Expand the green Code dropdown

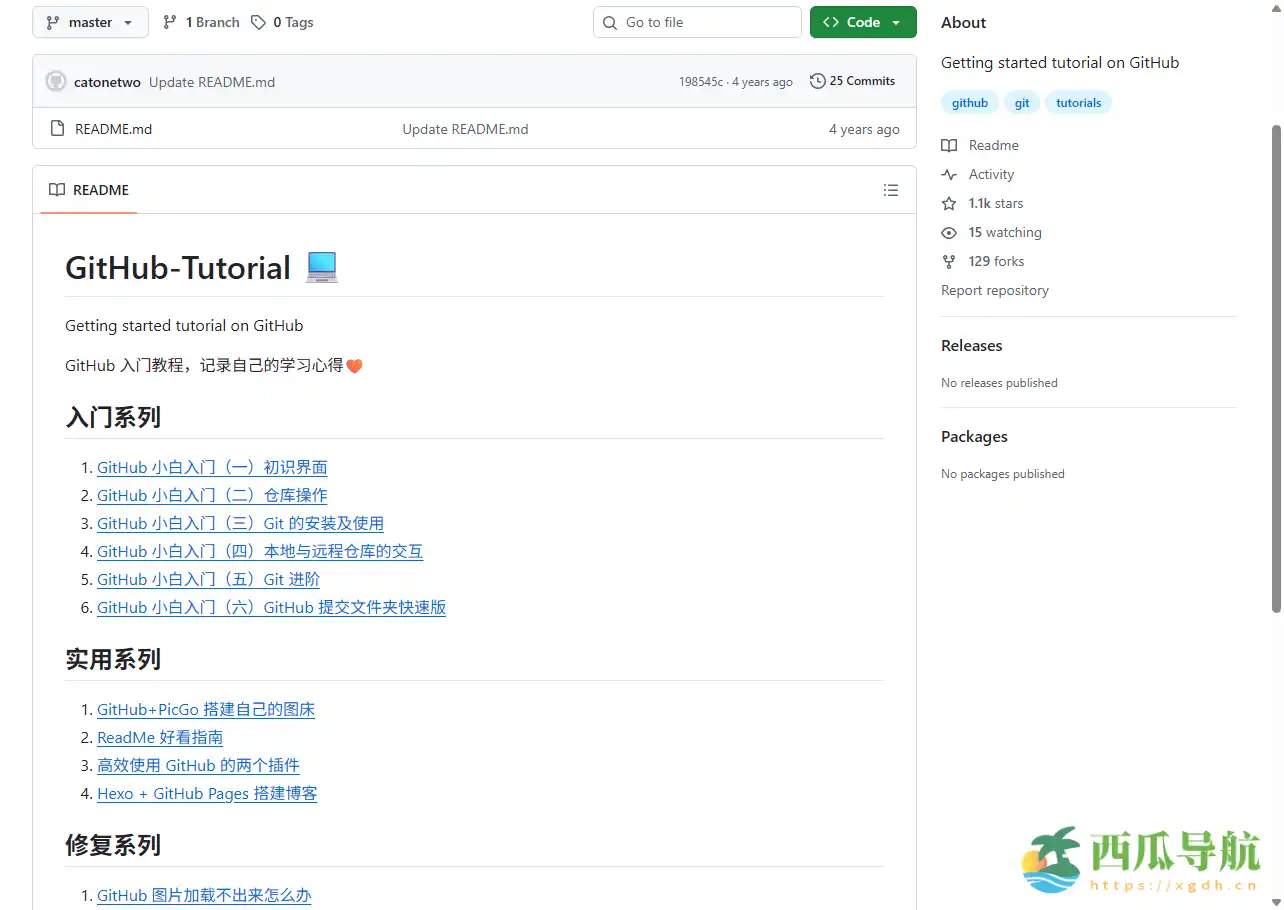click(x=862, y=21)
